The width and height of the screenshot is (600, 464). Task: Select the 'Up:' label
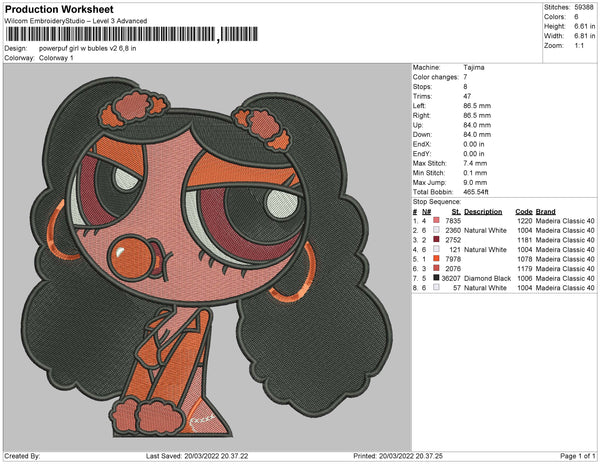417,125
